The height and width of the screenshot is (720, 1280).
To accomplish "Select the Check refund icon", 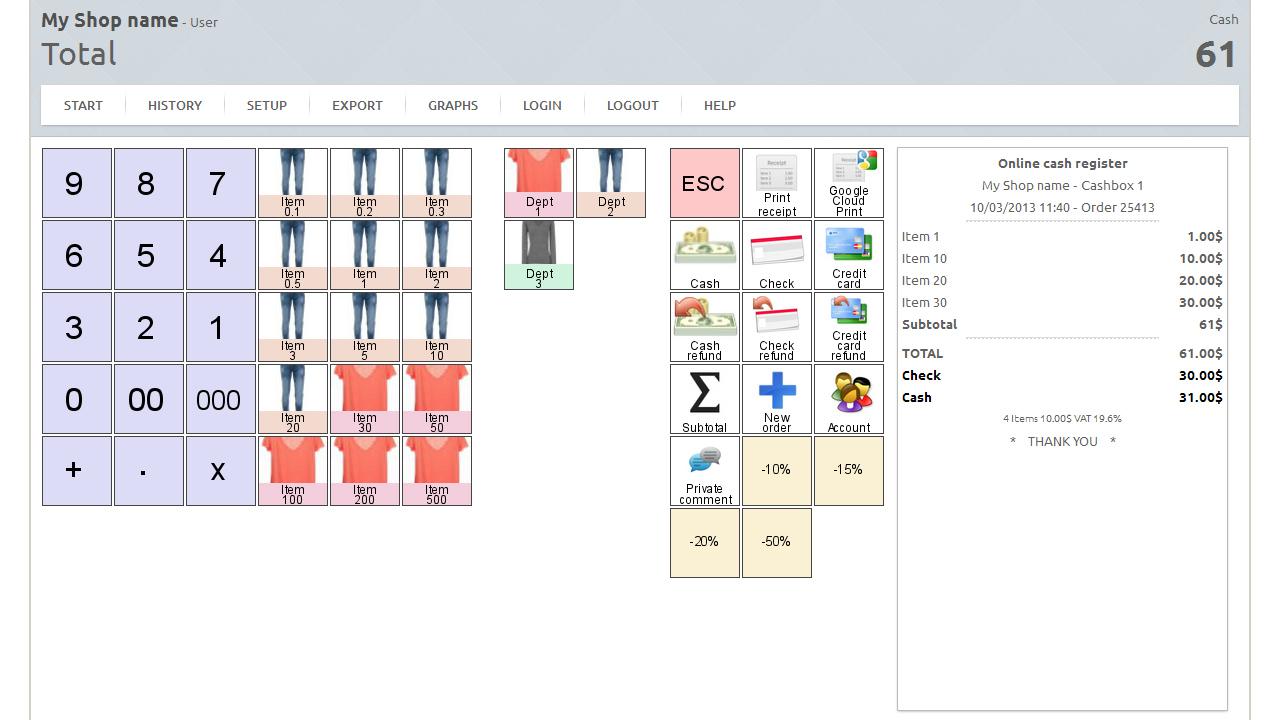I will [x=777, y=327].
